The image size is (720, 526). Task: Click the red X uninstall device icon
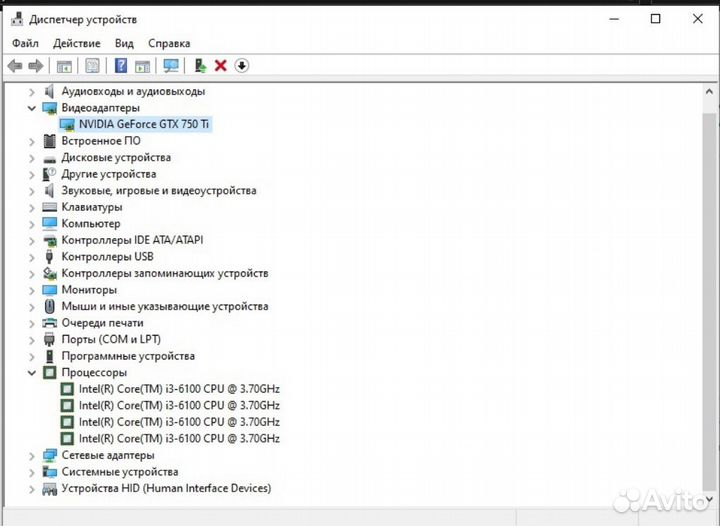[x=221, y=66]
